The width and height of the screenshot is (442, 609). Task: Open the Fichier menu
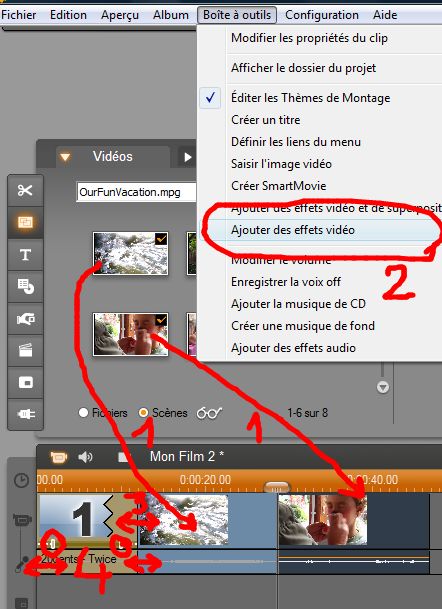18,15
